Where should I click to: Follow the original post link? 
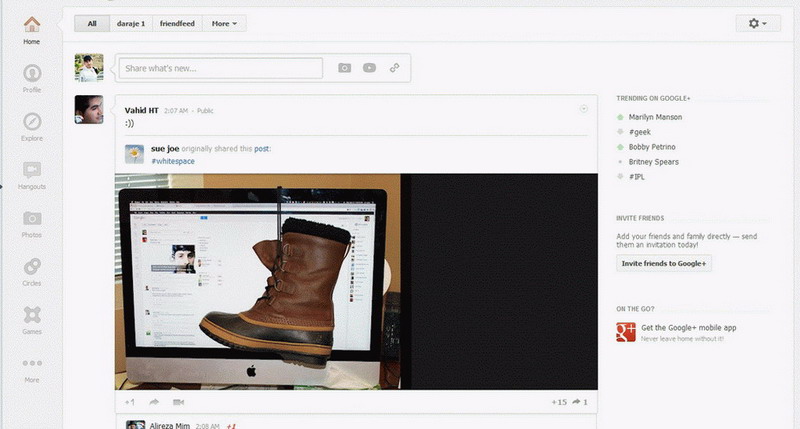(262, 149)
